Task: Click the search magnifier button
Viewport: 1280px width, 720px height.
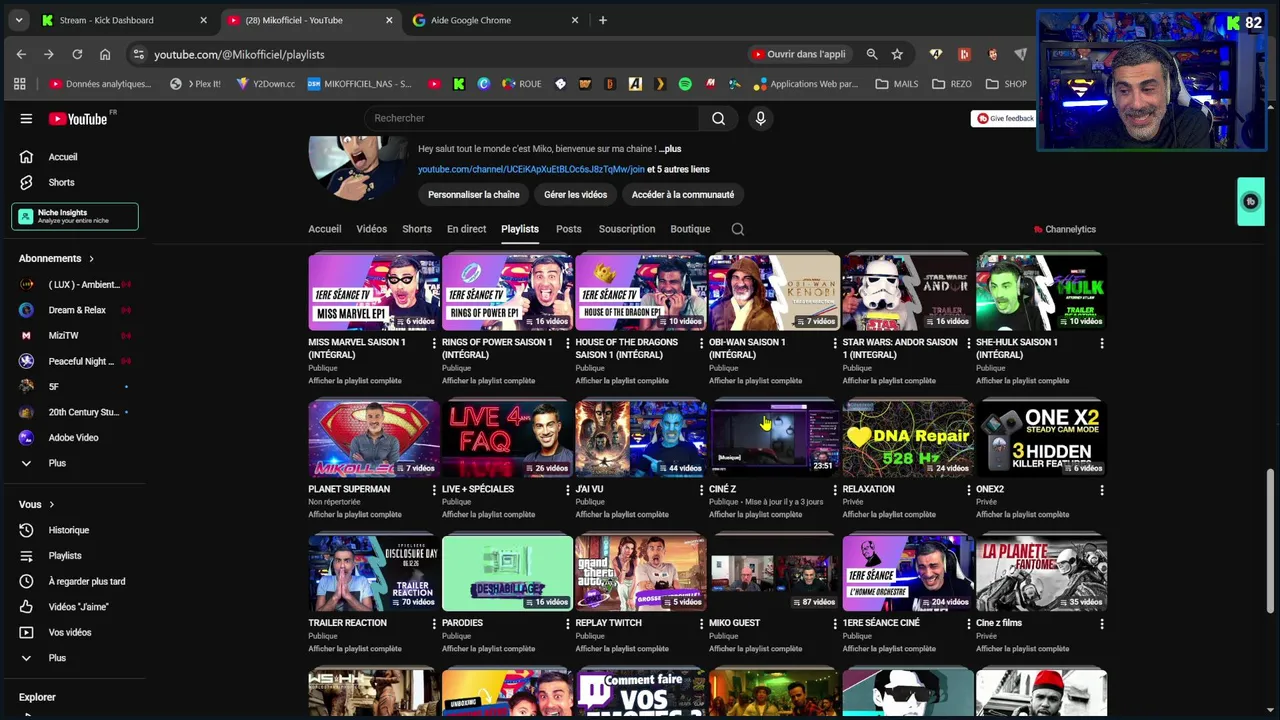Action: tap(718, 118)
